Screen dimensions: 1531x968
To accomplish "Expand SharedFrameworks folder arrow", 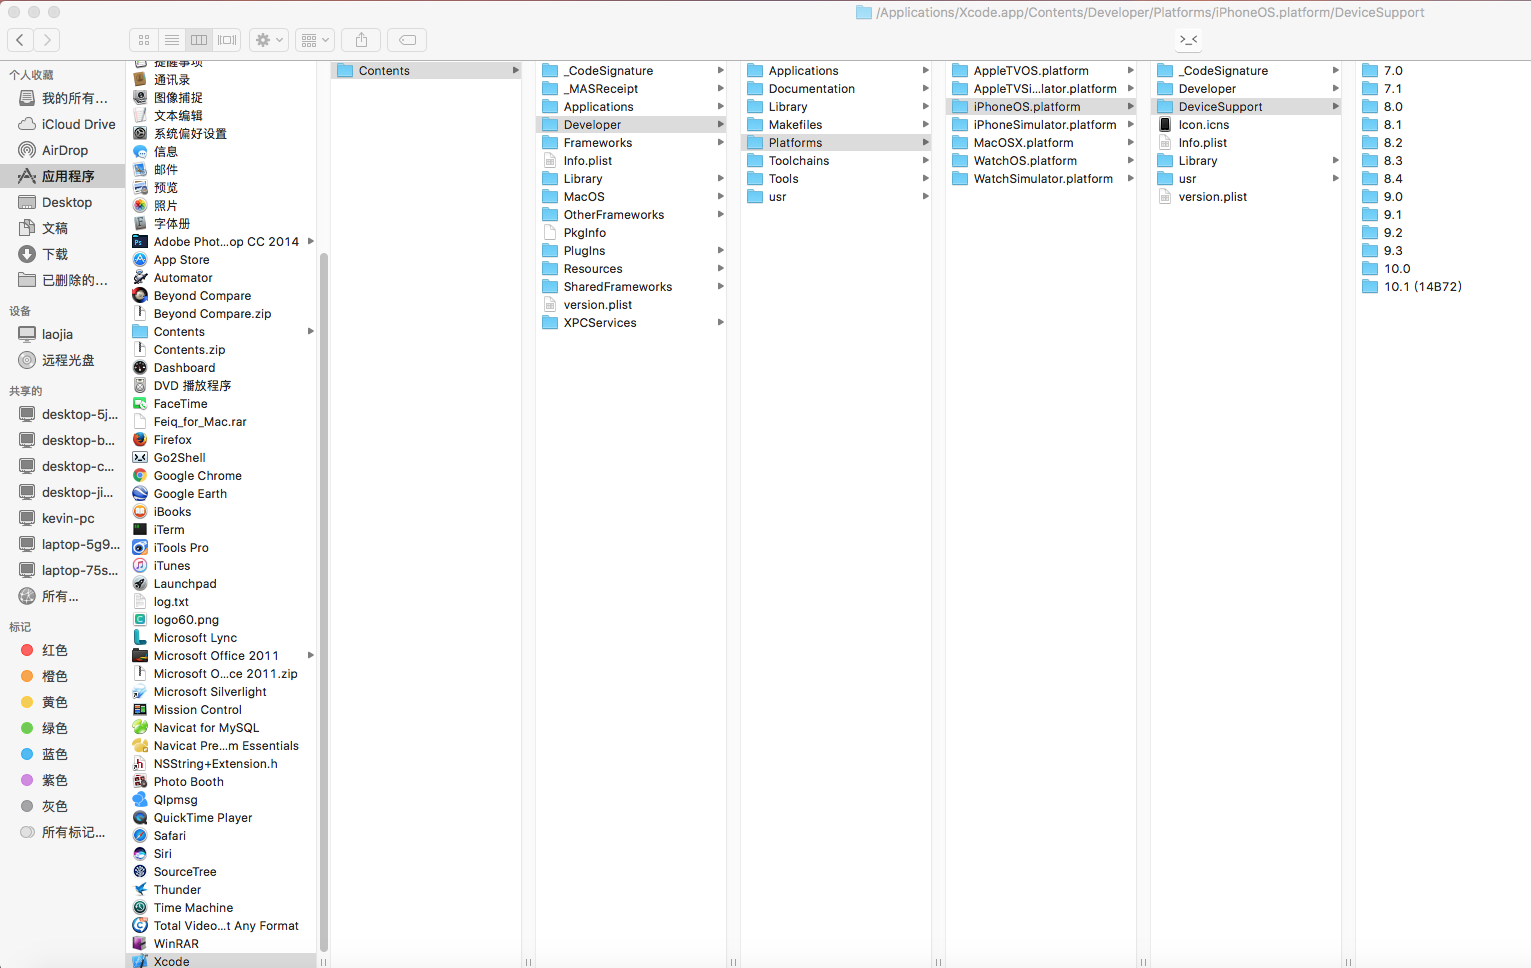I will [720, 287].
